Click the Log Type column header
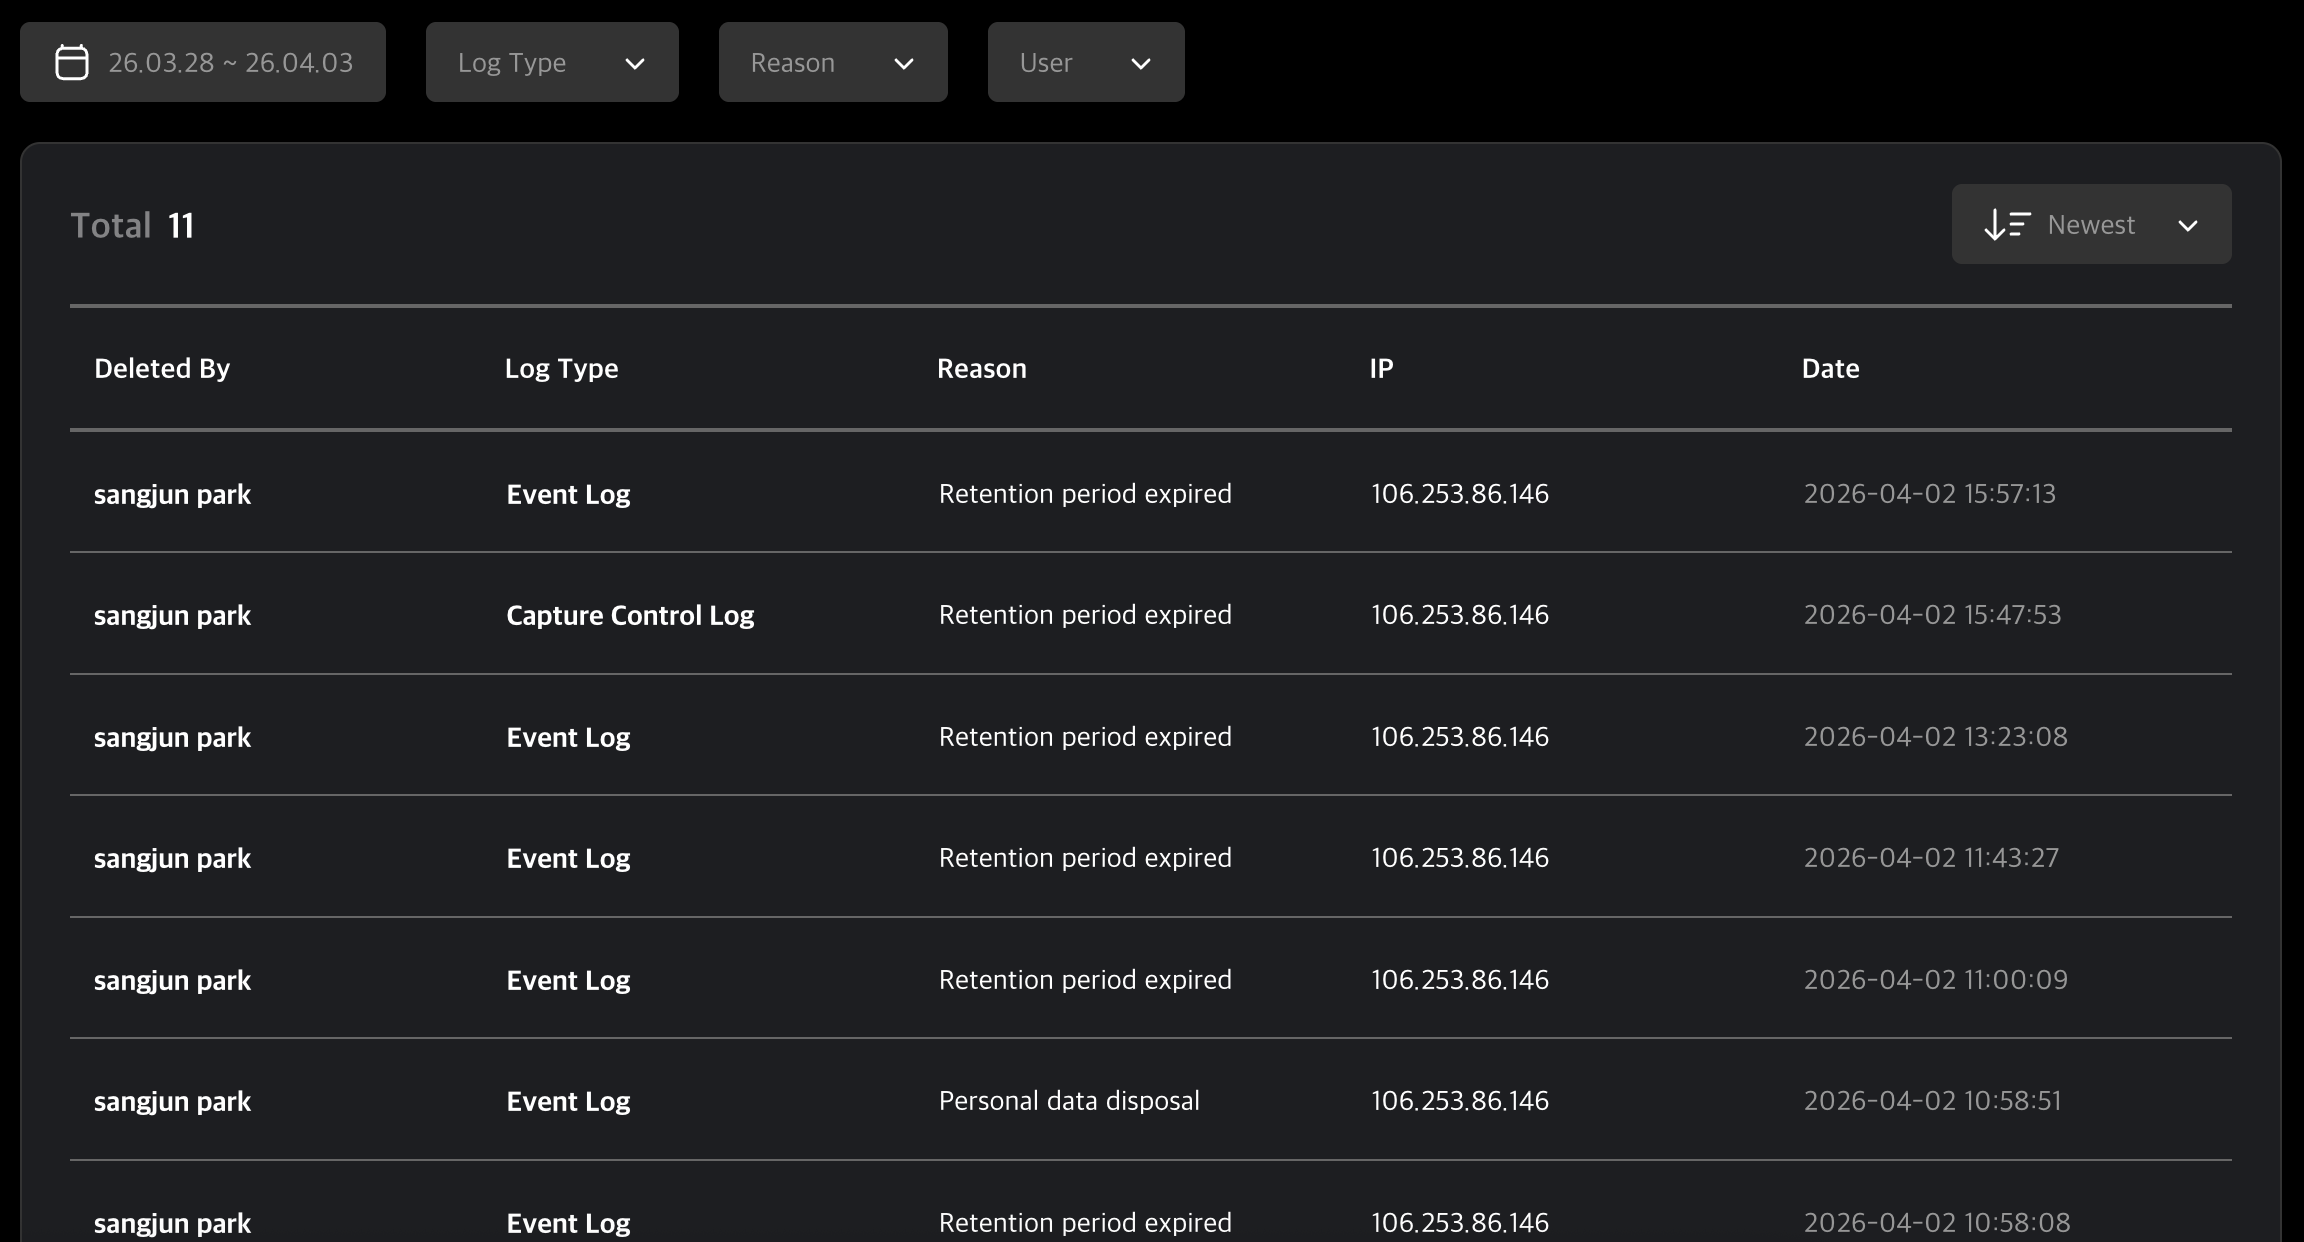 click(562, 368)
